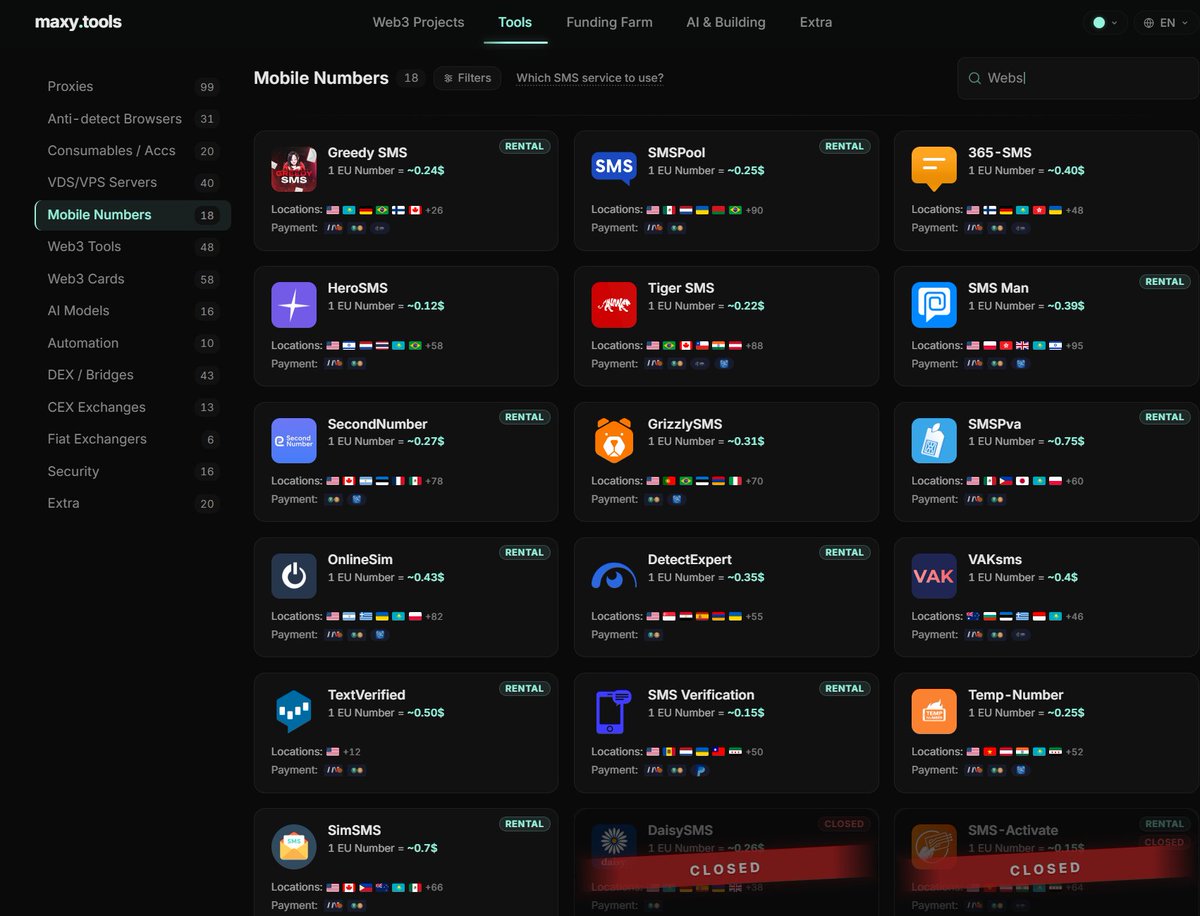Select Automation sidebar item
The image size is (1200, 916).
pos(132,343)
